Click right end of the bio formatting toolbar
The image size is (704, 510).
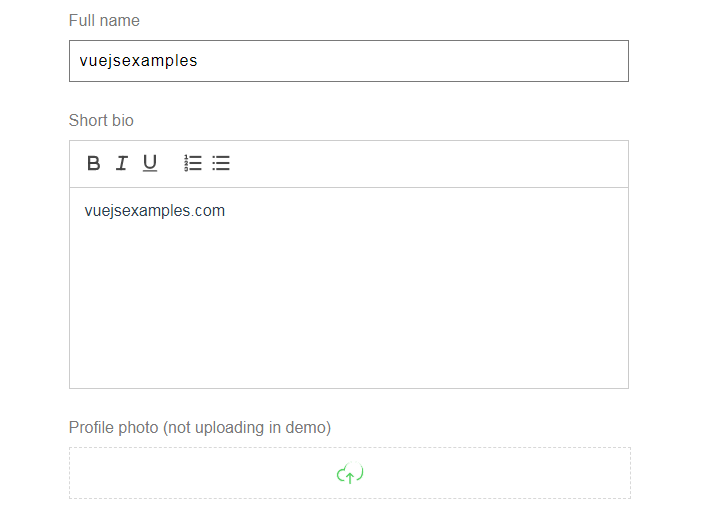click(x=600, y=163)
